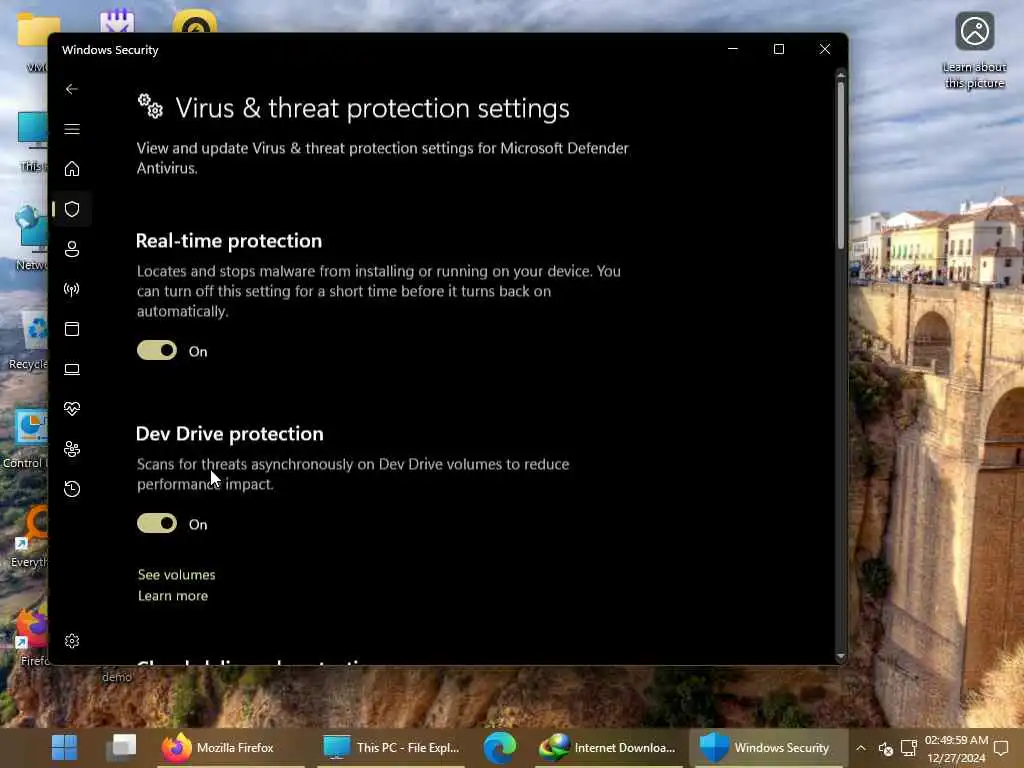The height and width of the screenshot is (768, 1024).
Task: Open Learn more link under Dev Drive
Action: (x=173, y=596)
